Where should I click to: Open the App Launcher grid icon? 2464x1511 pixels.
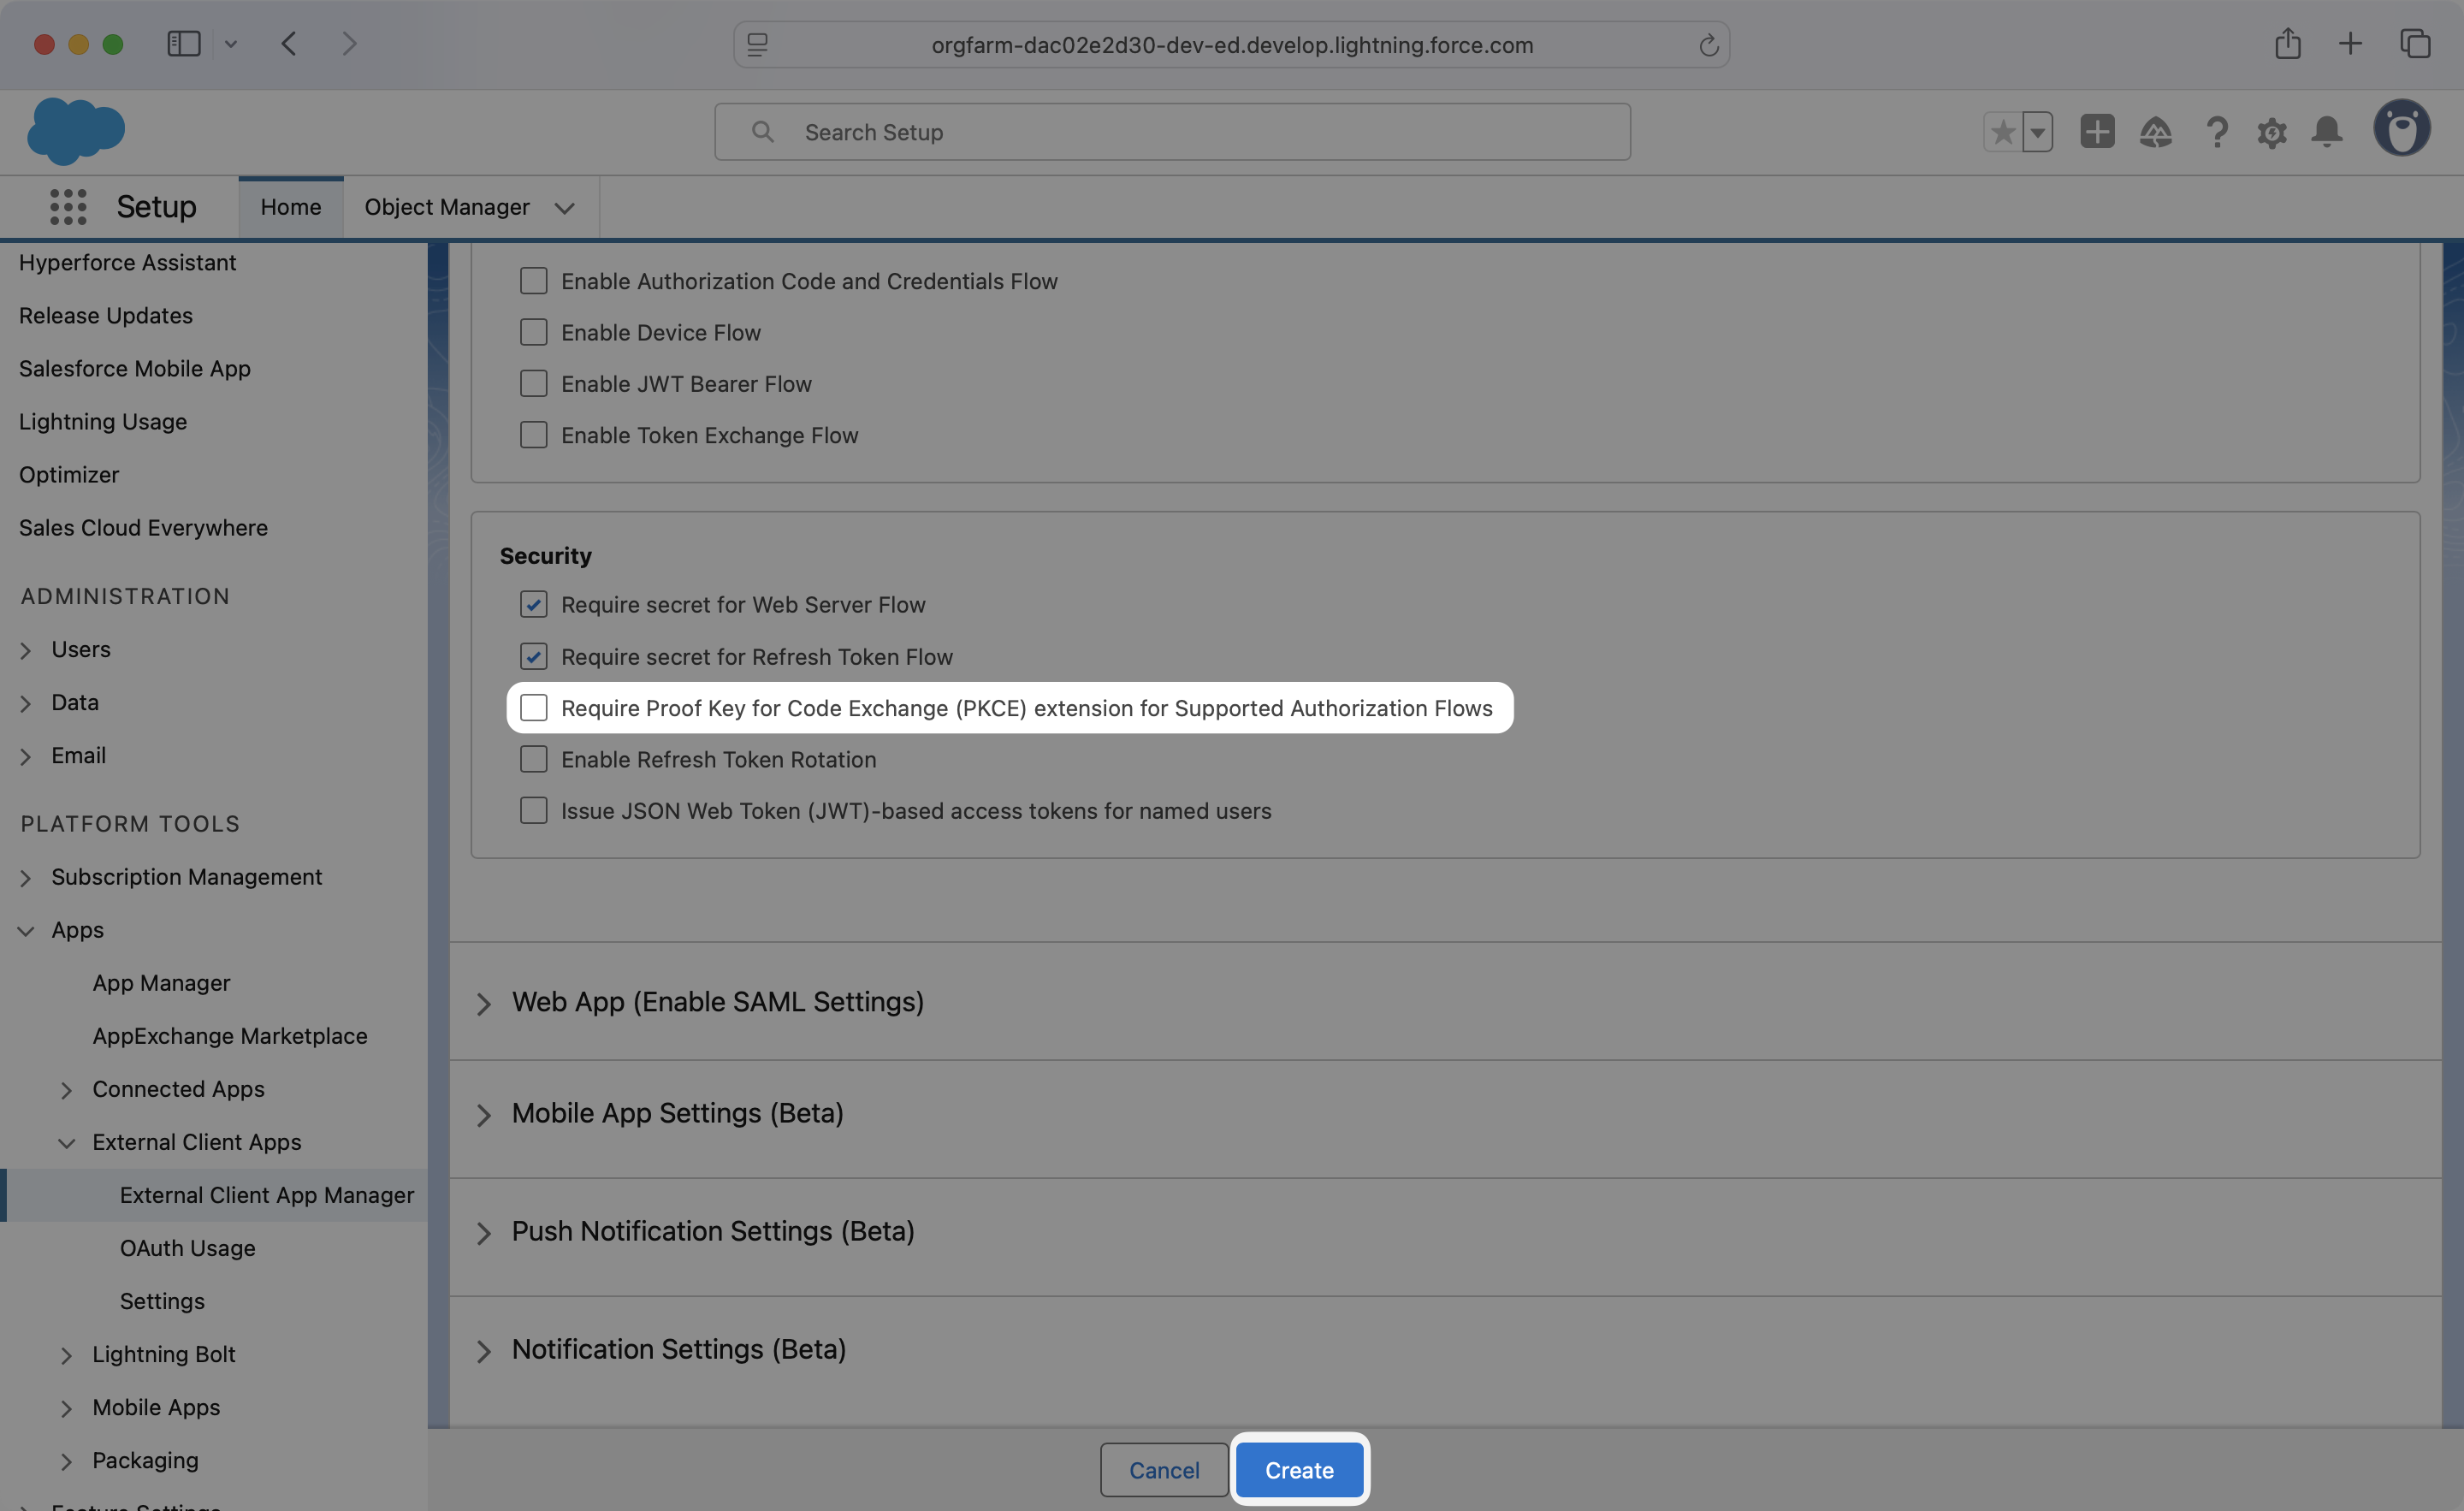coord(68,207)
